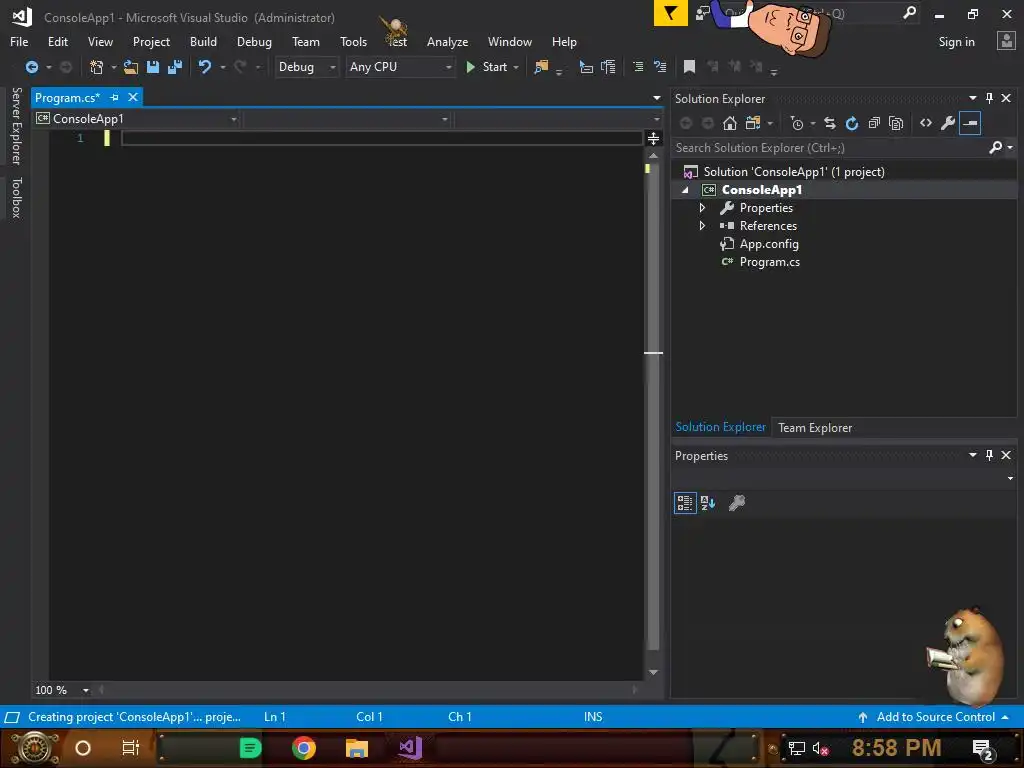Click the Navigate Backward arrow icon
Screen dimensions: 1024x768
31,67
